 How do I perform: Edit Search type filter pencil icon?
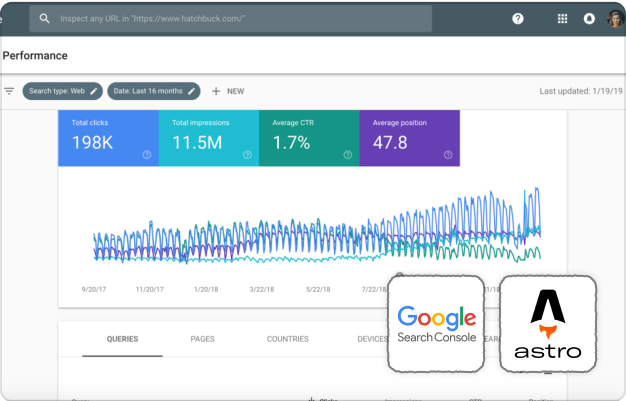tap(94, 91)
